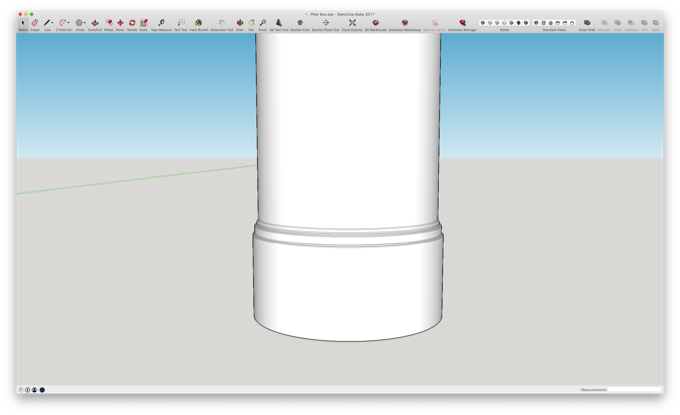Viewport: 680px width, 415px height.
Task: Activate the Zoom magnifier tool
Action: [263, 23]
